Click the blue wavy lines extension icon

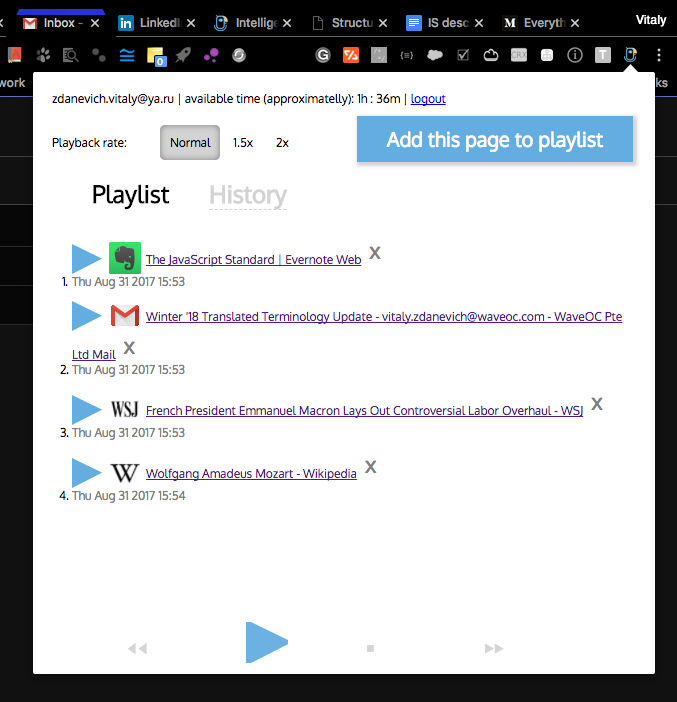[x=127, y=55]
